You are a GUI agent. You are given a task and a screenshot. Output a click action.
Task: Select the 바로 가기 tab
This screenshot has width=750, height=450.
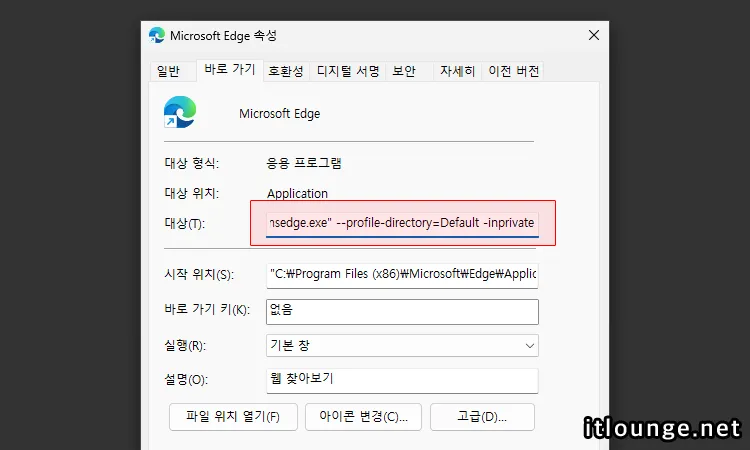point(230,69)
